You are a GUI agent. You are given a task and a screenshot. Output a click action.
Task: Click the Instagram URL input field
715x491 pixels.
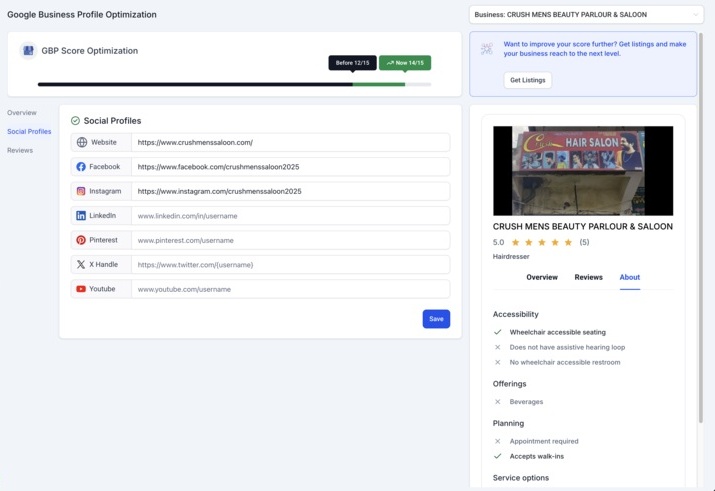[290, 191]
